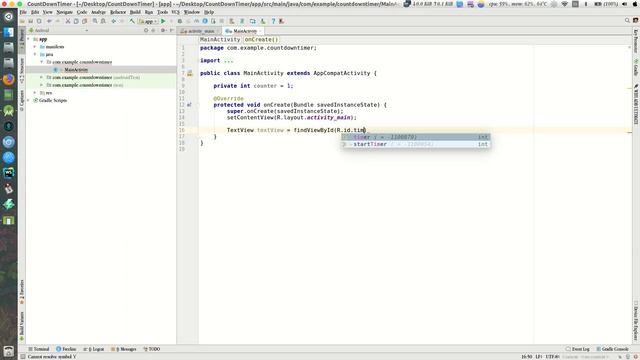Viewport: 640px width, 360px height.
Task: Click the Copy icon in toolbar
Action: [x=76, y=21]
